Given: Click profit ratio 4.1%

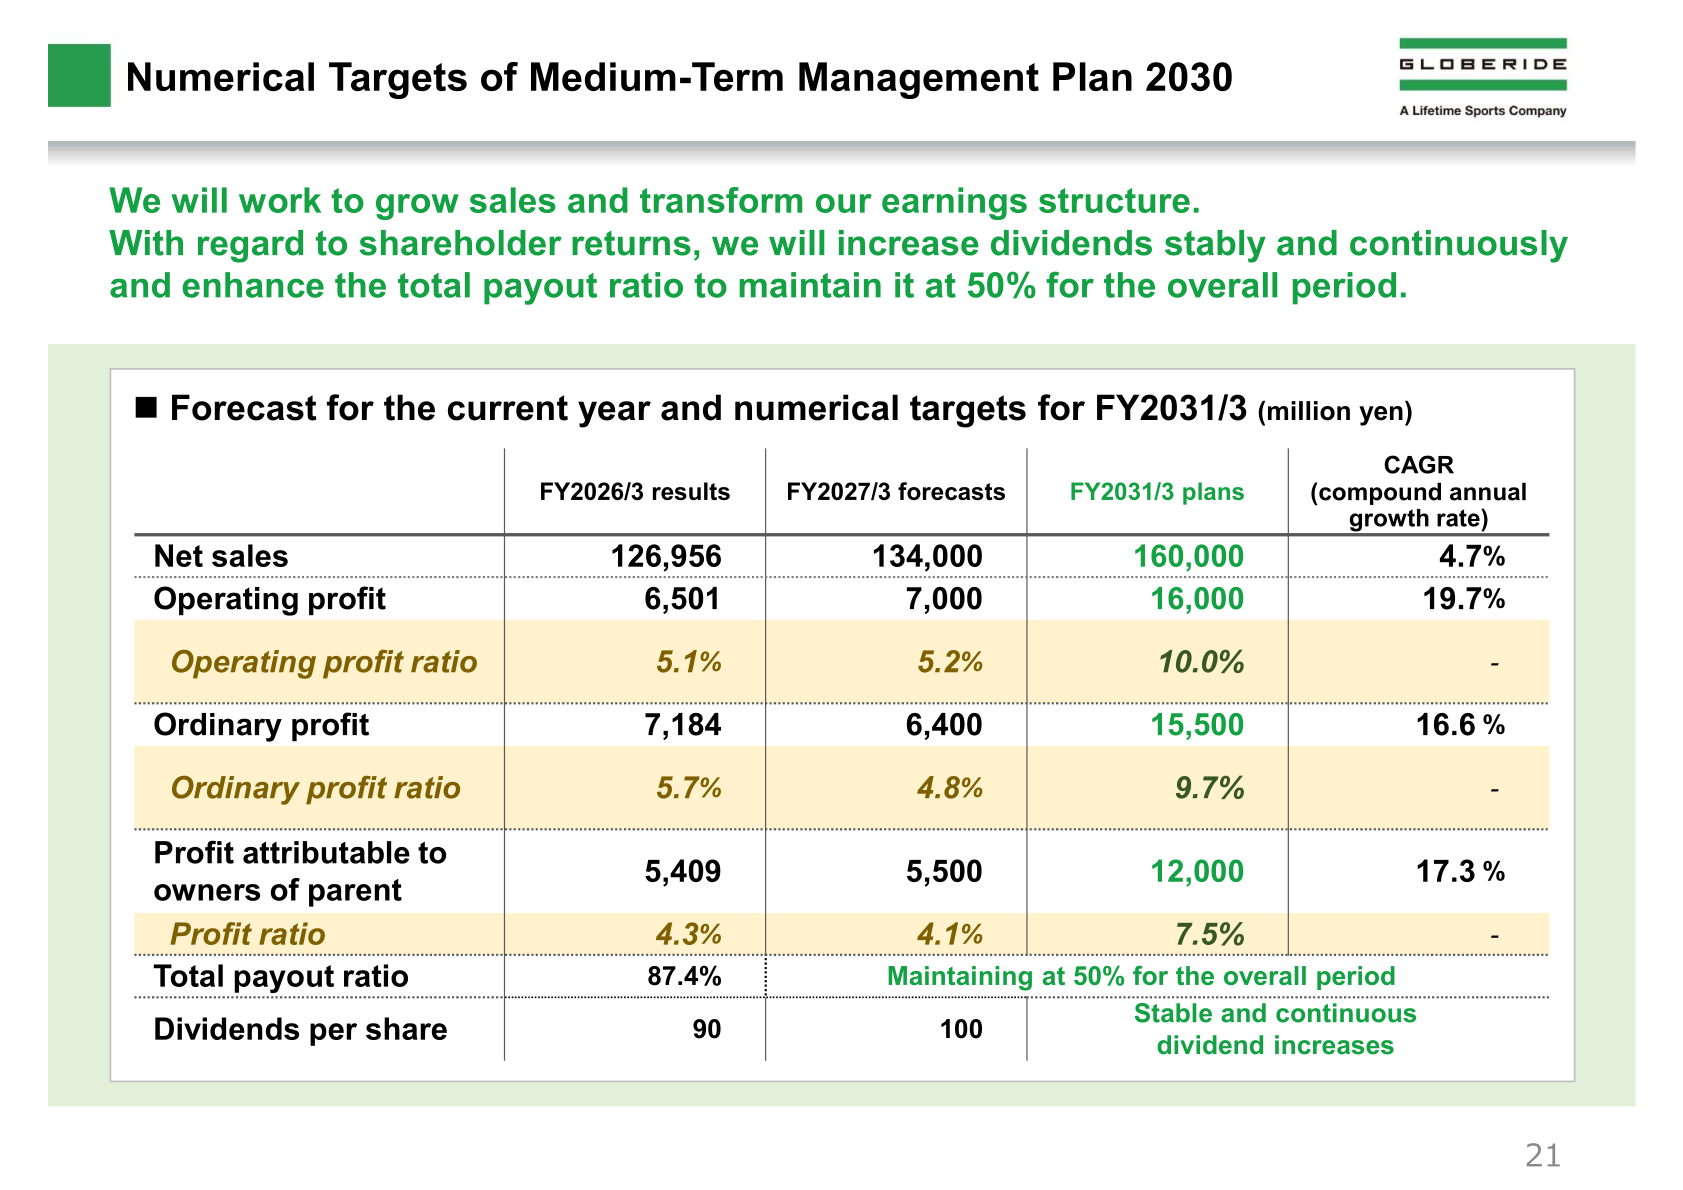Looking at the screenshot, I should point(950,934).
